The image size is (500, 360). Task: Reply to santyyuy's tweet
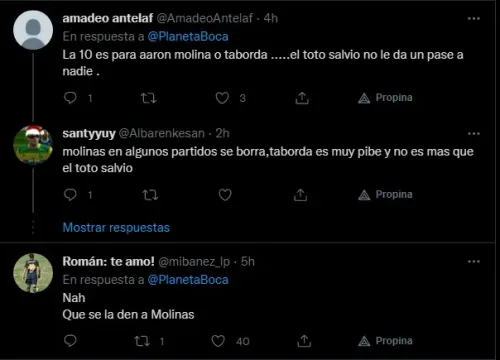click(70, 195)
